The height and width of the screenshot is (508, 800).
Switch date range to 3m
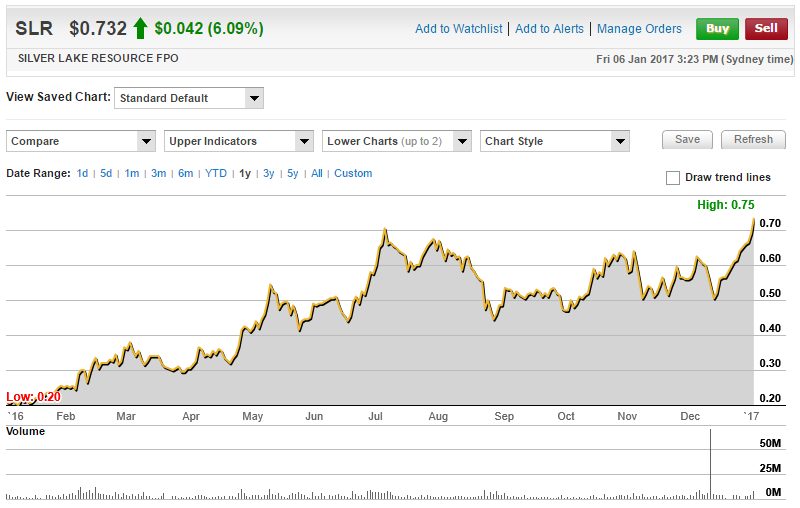coord(158,174)
